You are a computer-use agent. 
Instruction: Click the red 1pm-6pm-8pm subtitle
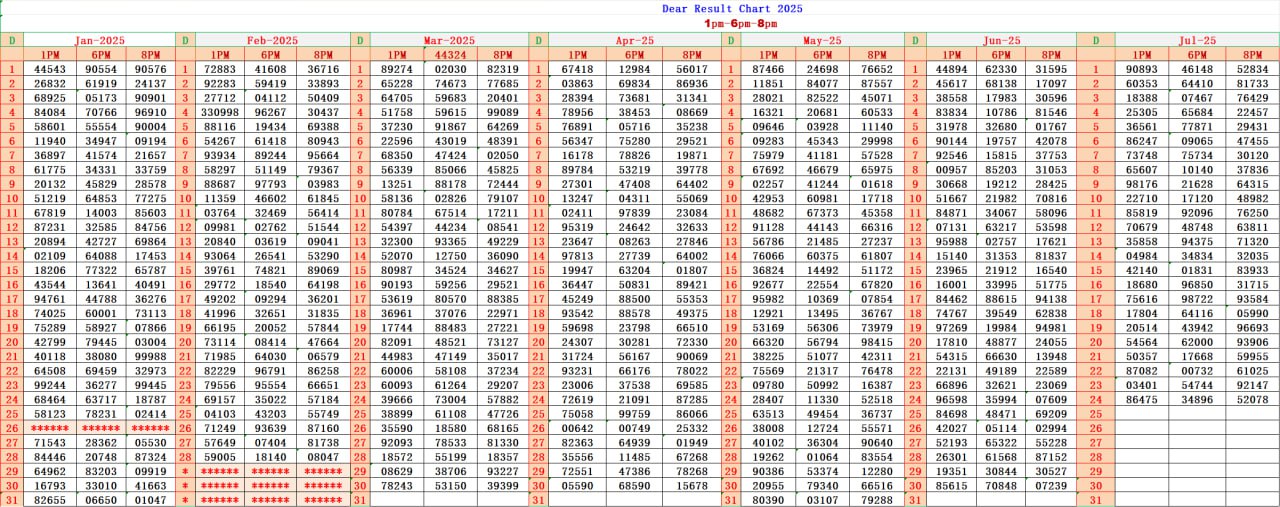tap(739, 22)
